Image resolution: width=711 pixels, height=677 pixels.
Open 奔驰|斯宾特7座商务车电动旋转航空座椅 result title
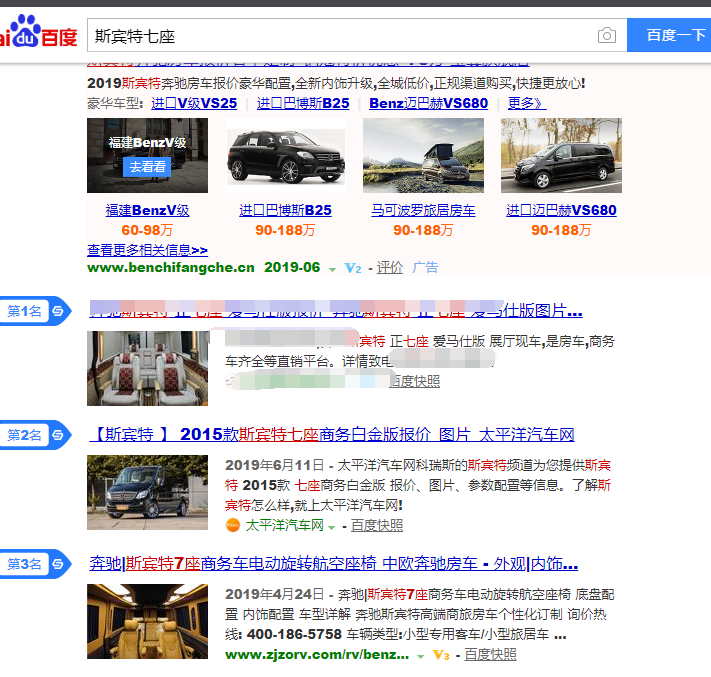334,564
